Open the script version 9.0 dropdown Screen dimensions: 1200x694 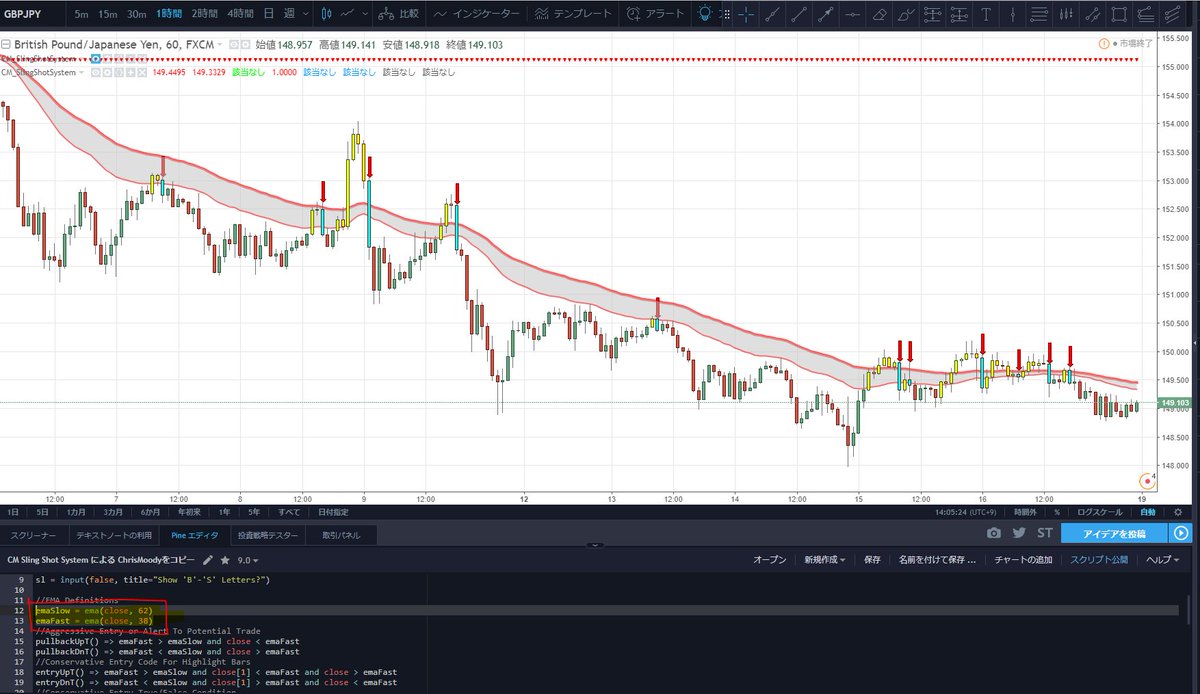point(247,560)
